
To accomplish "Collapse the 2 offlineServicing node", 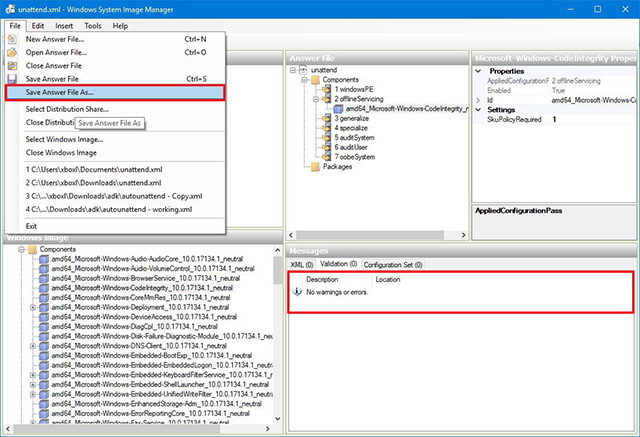I will pos(316,99).
